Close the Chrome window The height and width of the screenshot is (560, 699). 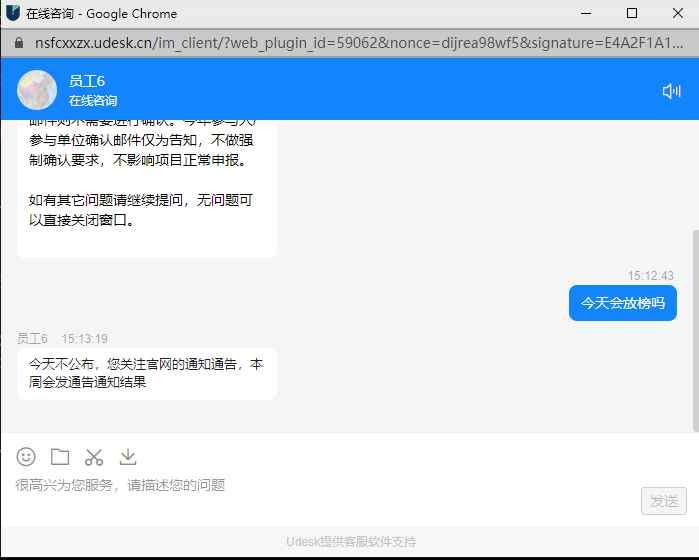(678, 13)
